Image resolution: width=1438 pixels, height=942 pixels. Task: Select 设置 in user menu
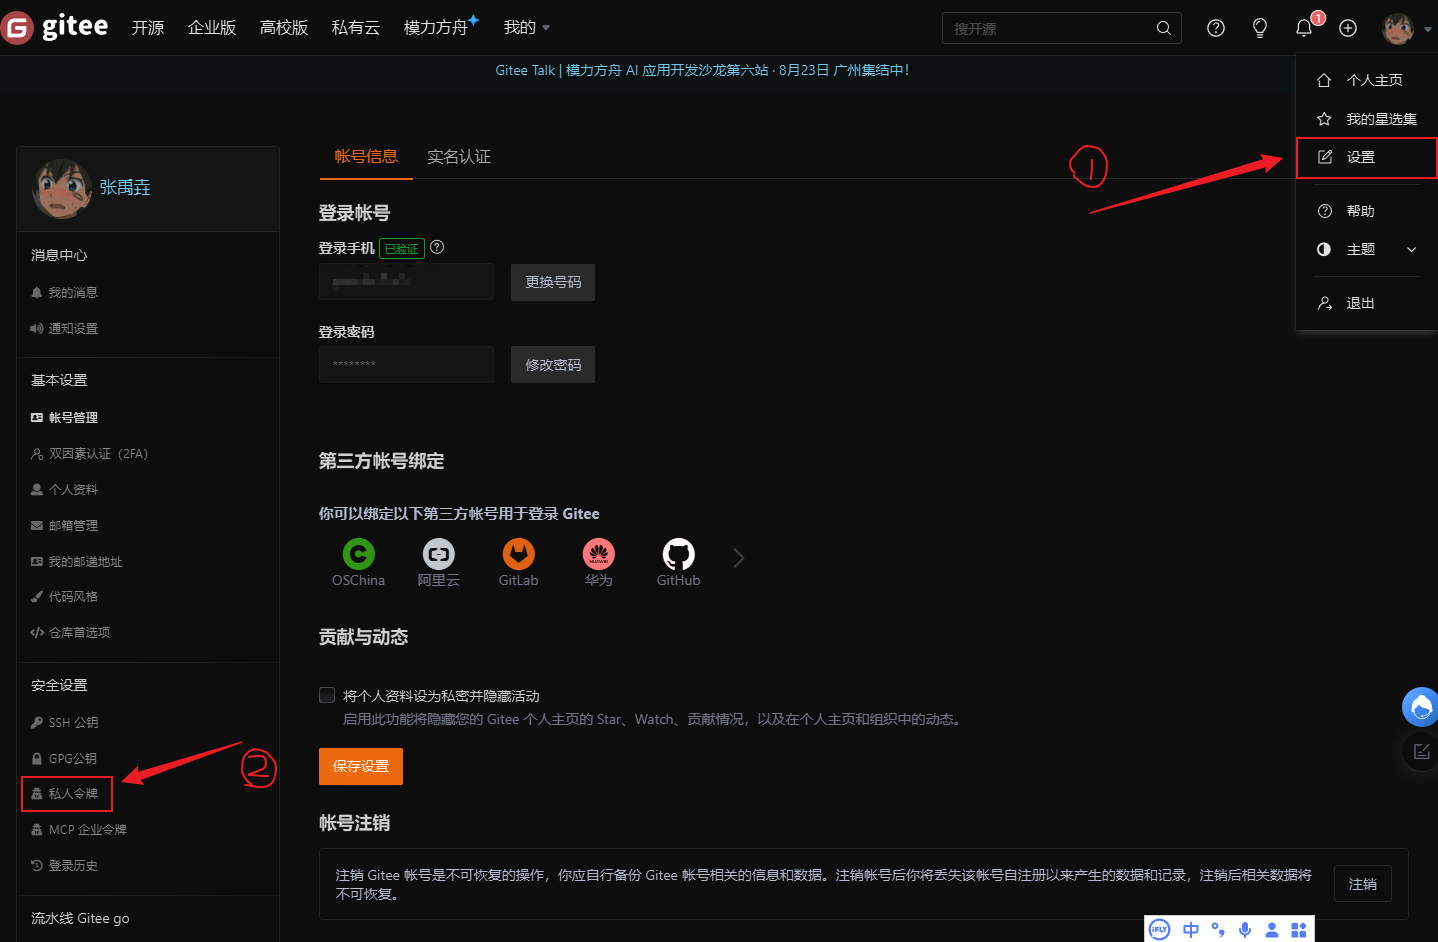1366,157
